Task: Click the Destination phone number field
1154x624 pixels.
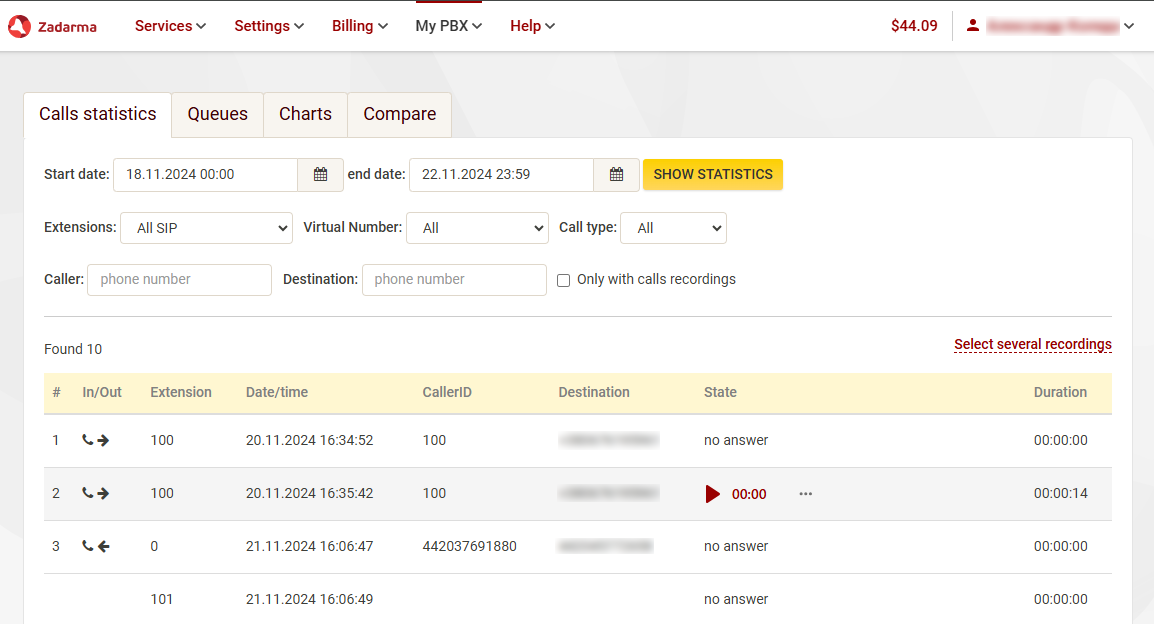Action: click(x=454, y=280)
